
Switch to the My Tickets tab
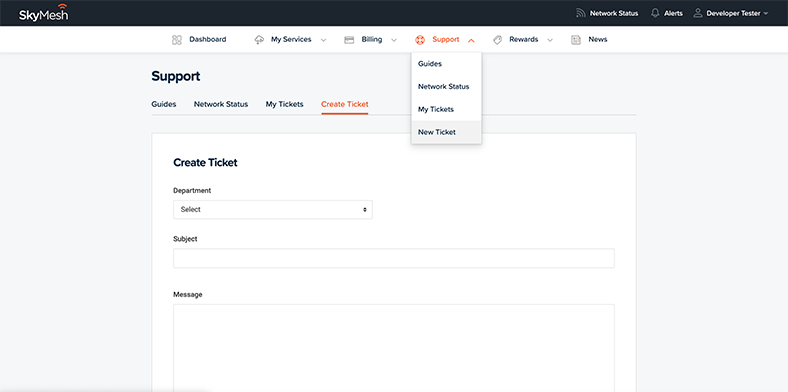point(284,105)
